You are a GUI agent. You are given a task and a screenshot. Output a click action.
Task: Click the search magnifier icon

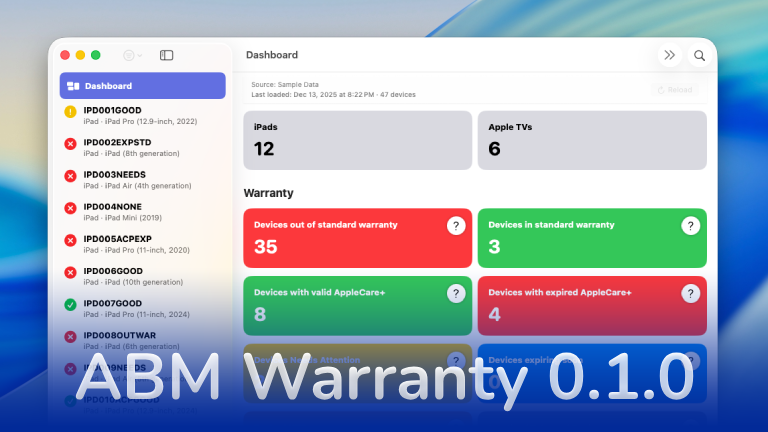coord(700,56)
